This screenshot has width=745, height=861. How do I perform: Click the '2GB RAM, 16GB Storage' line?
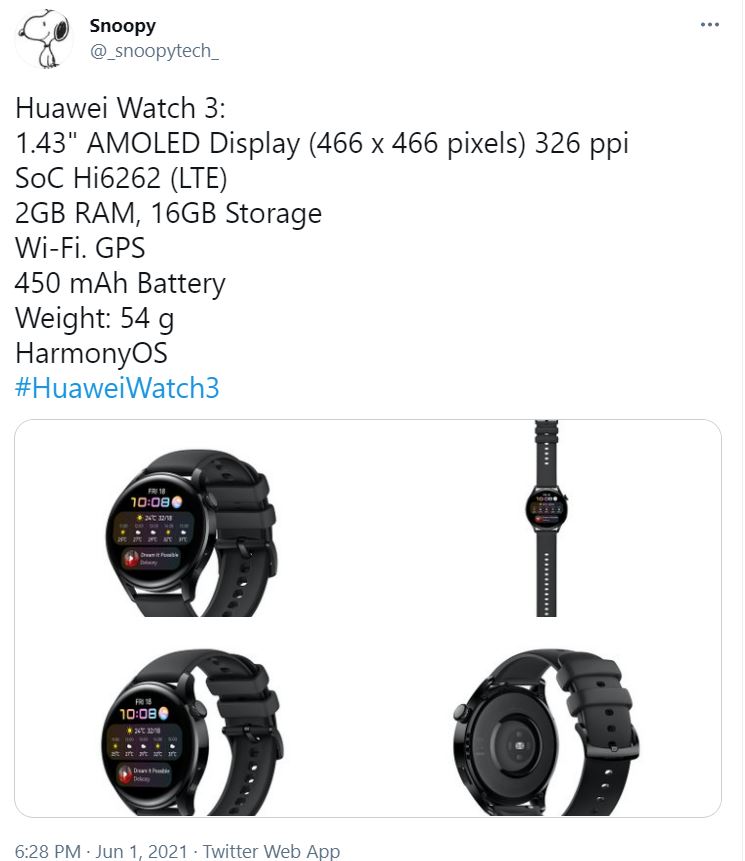(168, 213)
